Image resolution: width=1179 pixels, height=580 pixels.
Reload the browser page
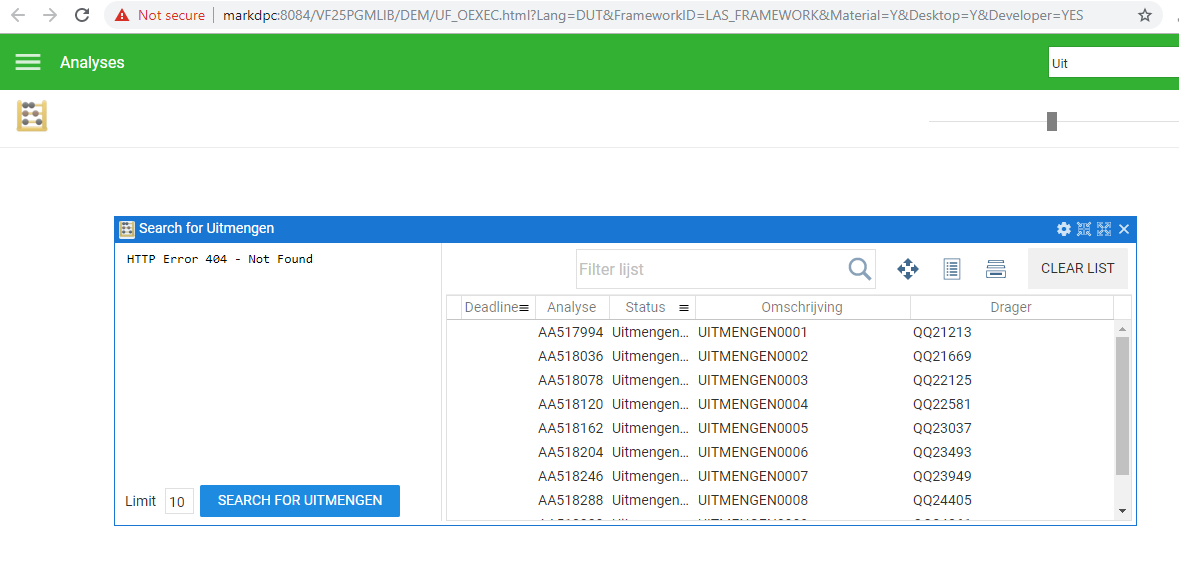(x=83, y=15)
